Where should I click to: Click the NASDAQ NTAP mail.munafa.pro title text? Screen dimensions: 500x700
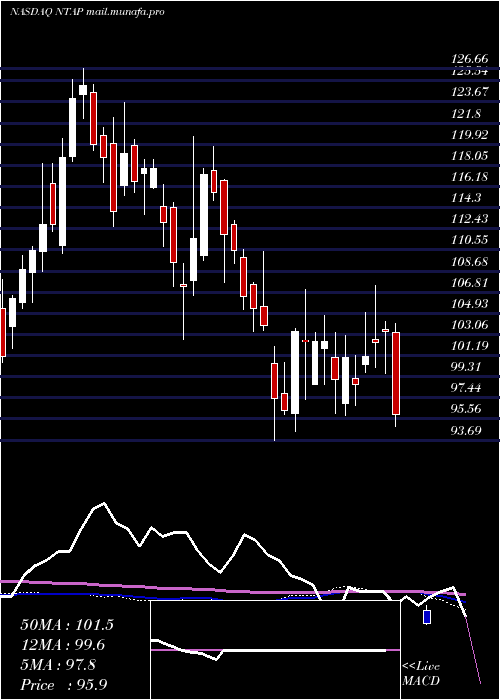coord(87,12)
